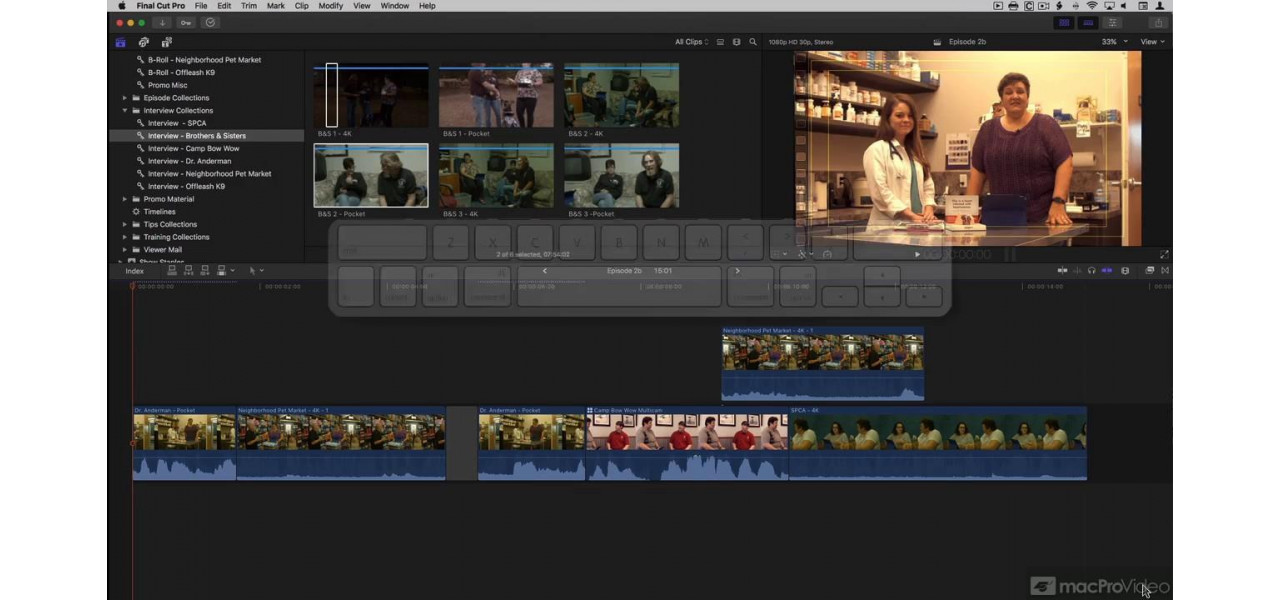Expand the Tips Collections folder

pyautogui.click(x=125, y=224)
